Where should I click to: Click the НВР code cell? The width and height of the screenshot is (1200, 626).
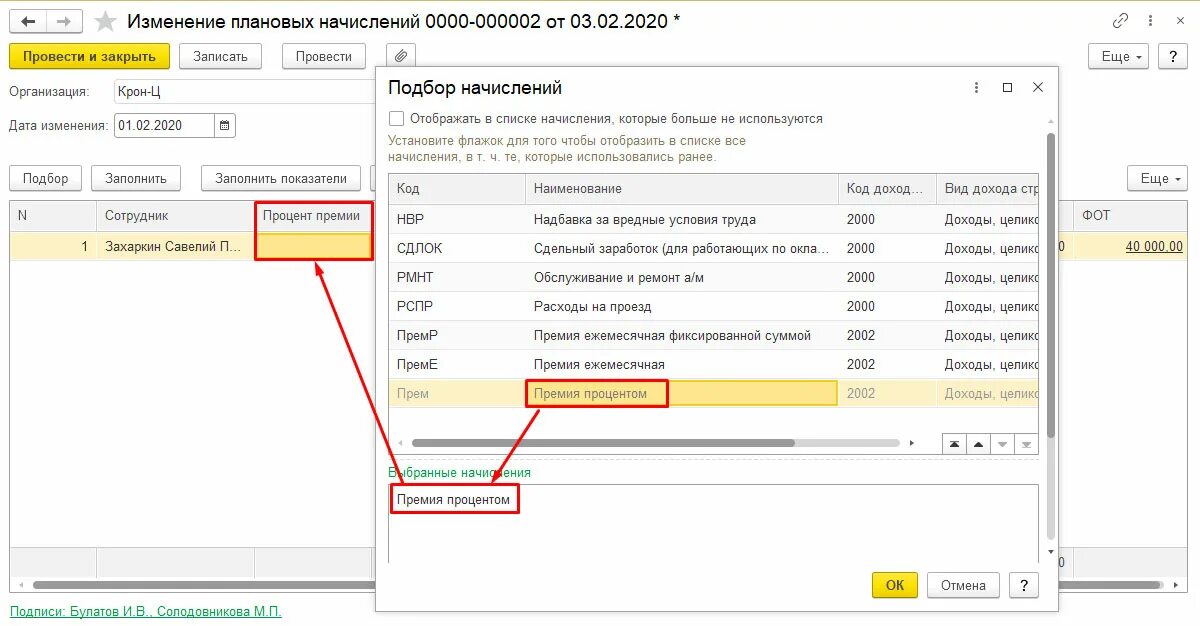pyautogui.click(x=457, y=220)
